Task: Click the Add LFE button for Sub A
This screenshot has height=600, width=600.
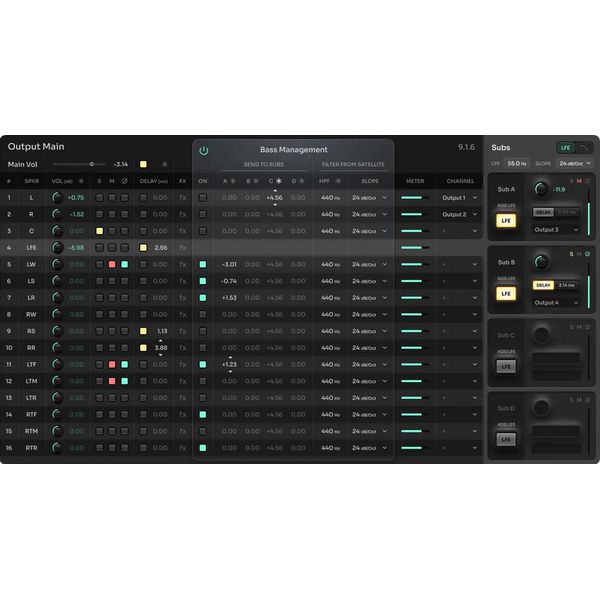Action: click(506, 219)
